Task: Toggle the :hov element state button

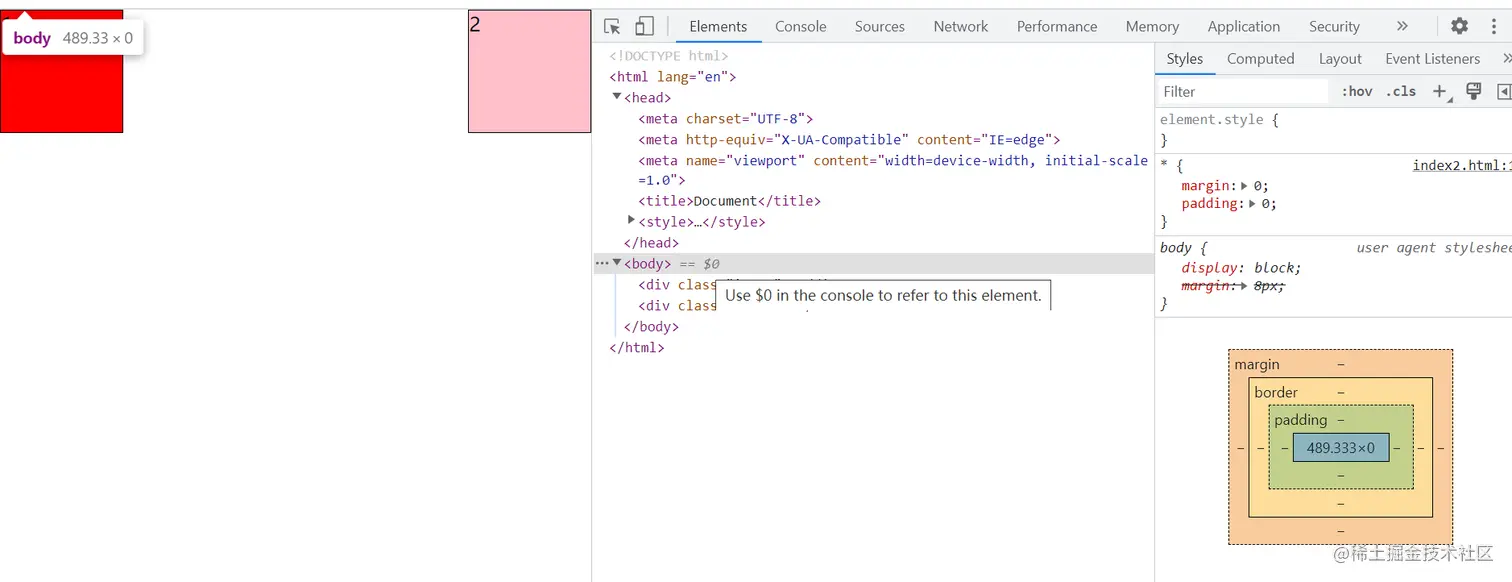Action: coord(1357,91)
